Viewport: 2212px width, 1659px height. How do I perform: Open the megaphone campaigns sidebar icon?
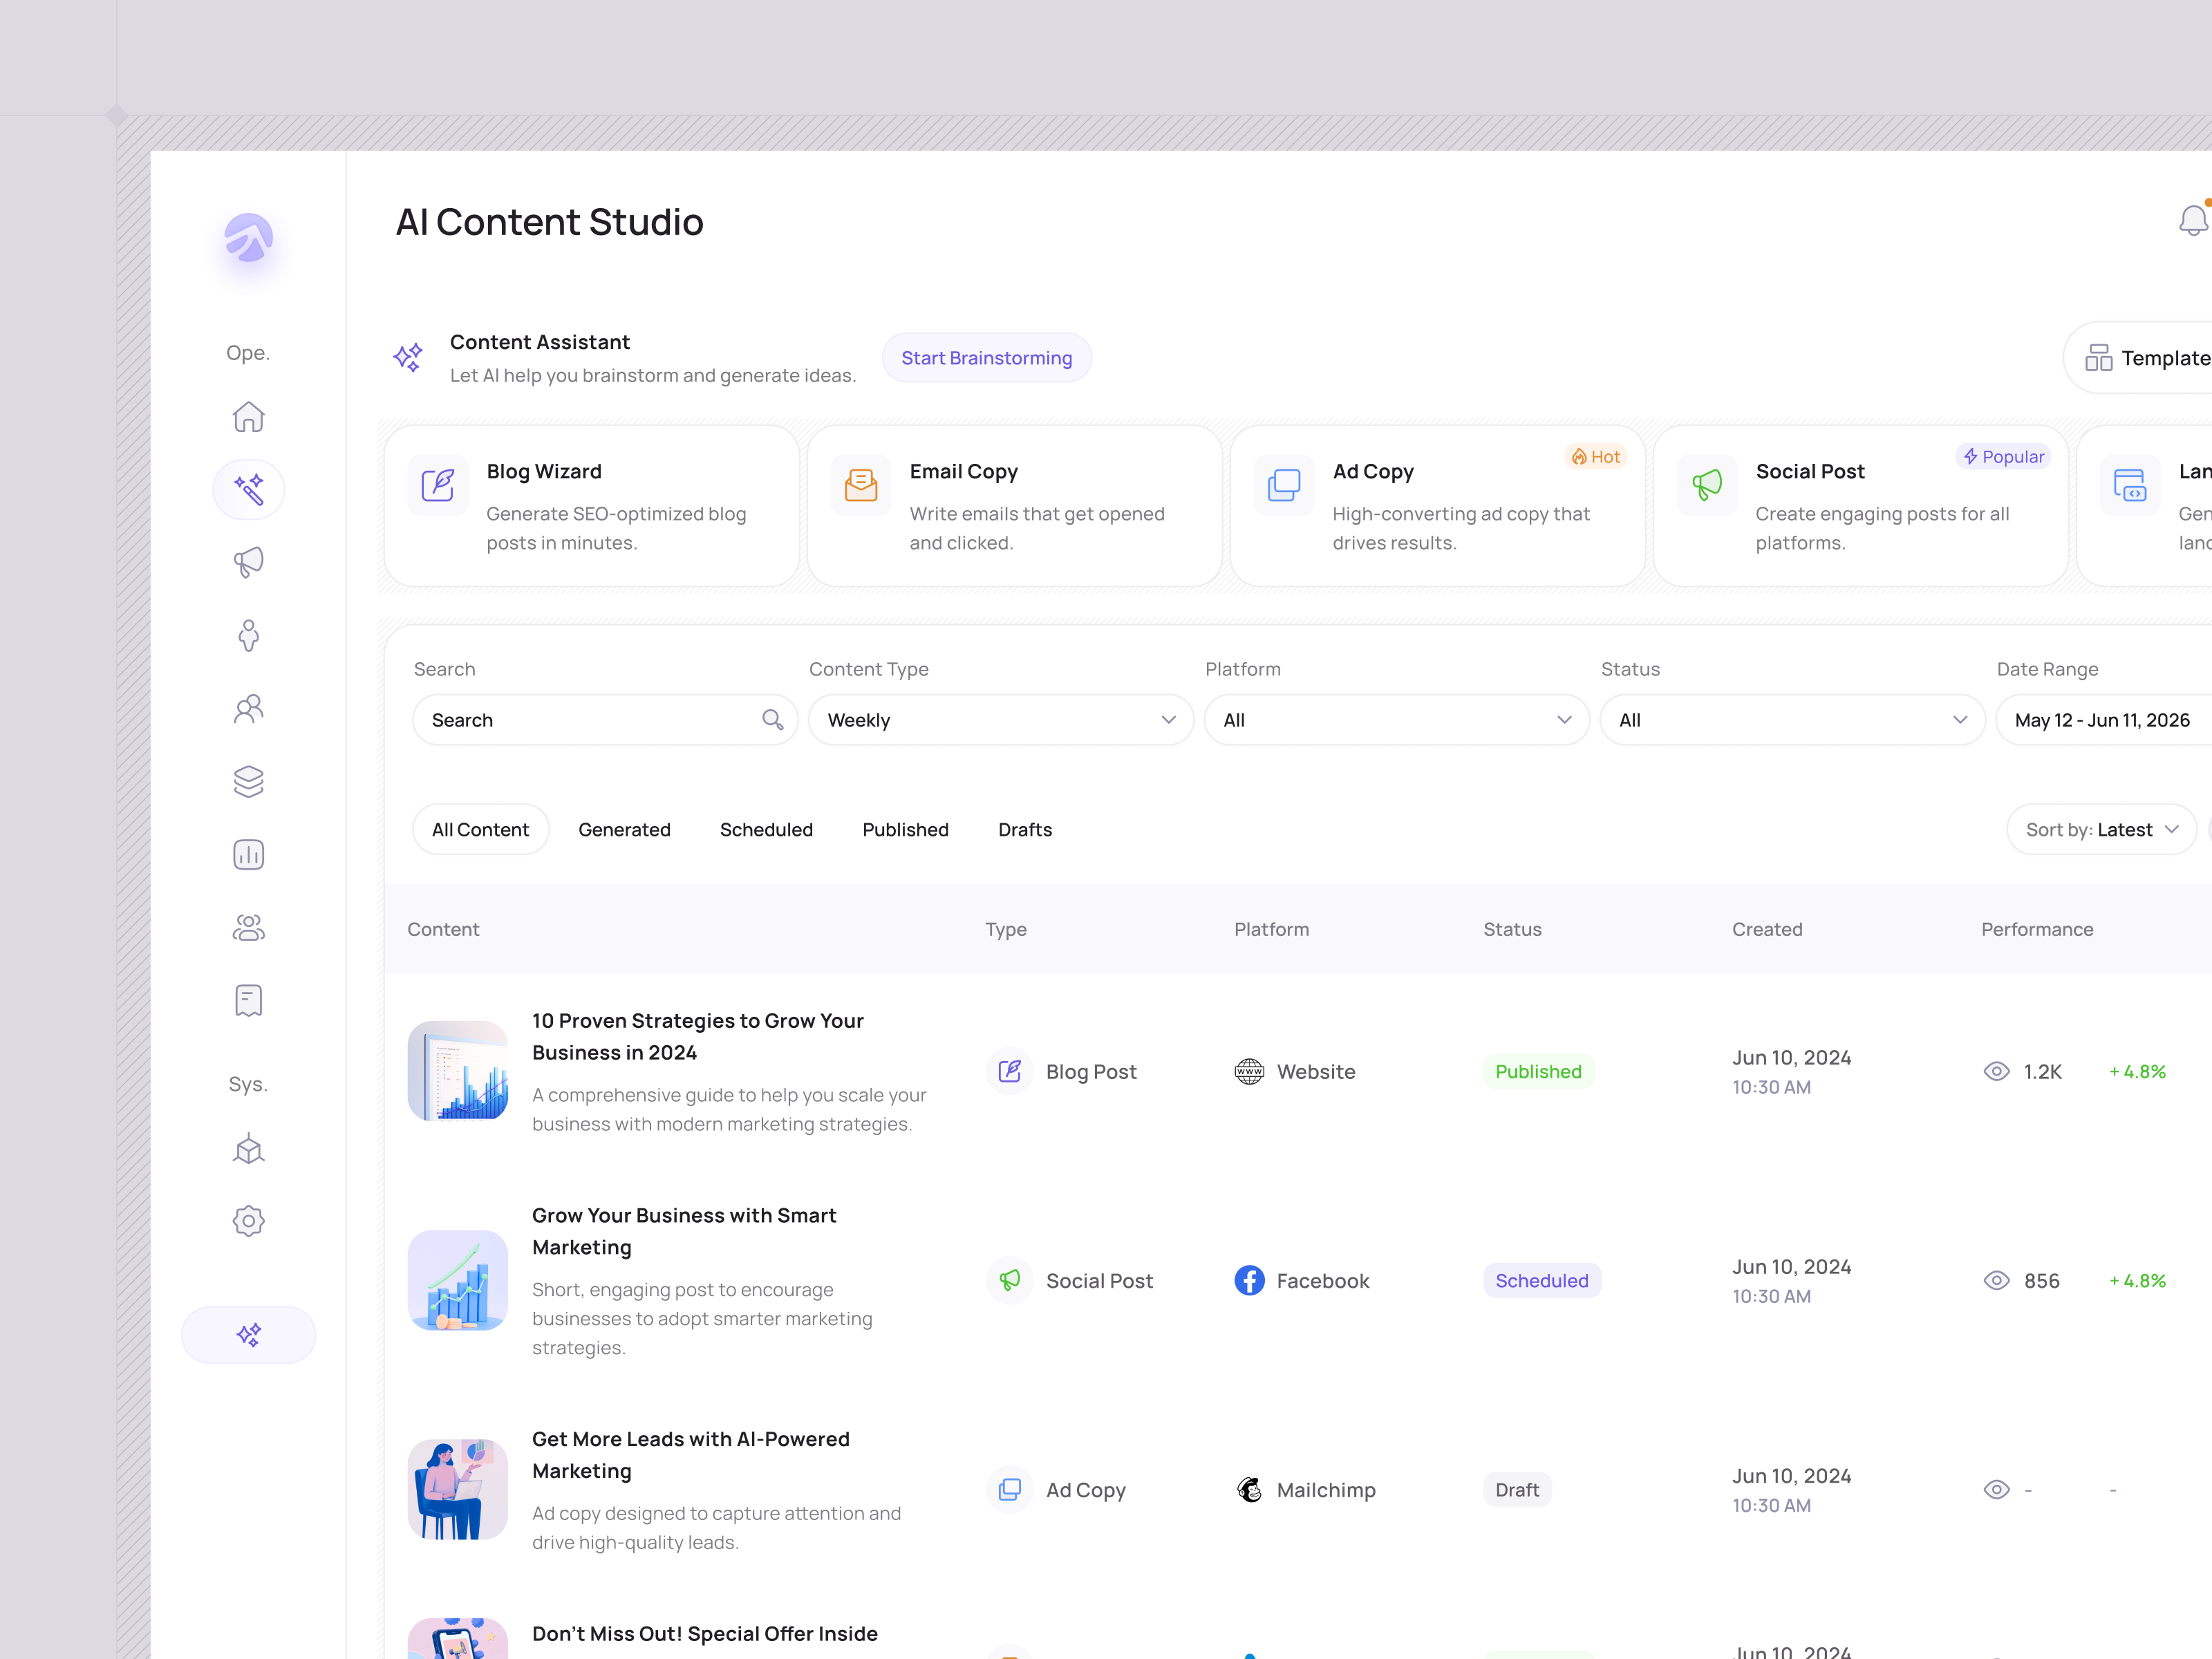pyautogui.click(x=248, y=562)
